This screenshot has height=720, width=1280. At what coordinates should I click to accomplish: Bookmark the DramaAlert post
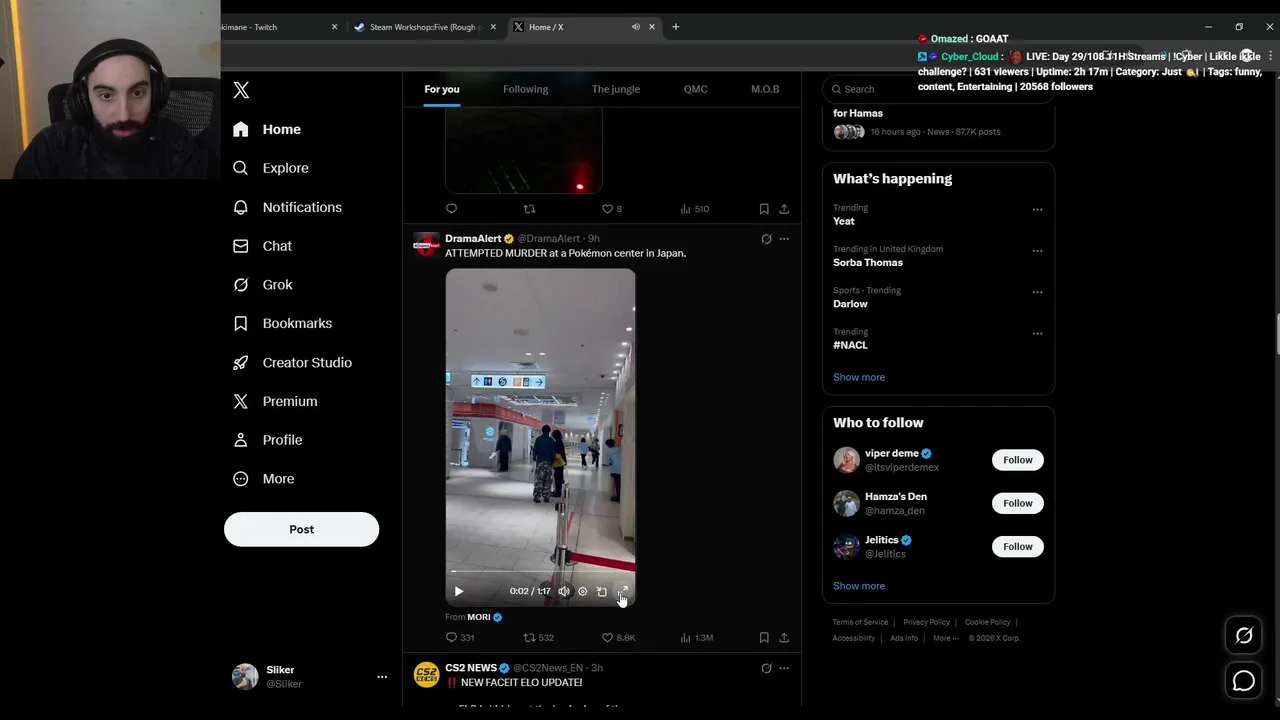click(764, 637)
